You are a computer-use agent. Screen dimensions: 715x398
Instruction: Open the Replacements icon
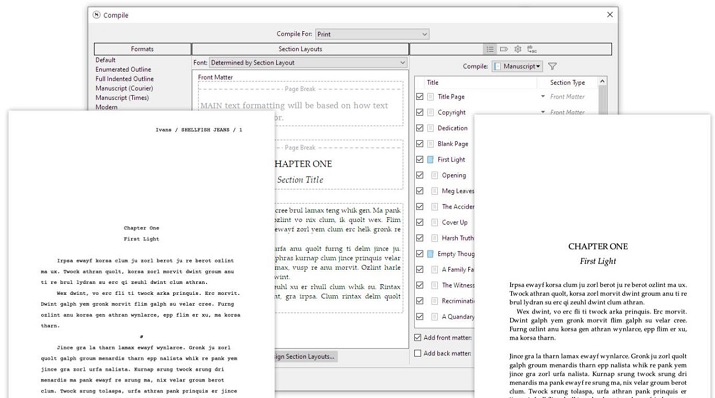click(x=532, y=49)
